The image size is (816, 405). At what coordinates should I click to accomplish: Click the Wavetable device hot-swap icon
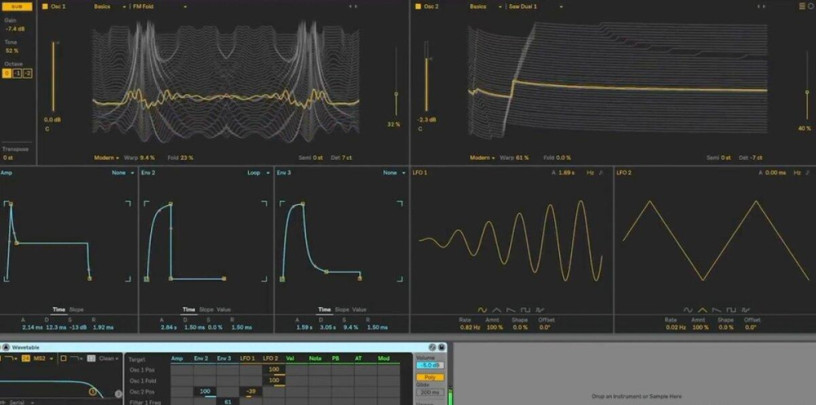click(x=432, y=347)
